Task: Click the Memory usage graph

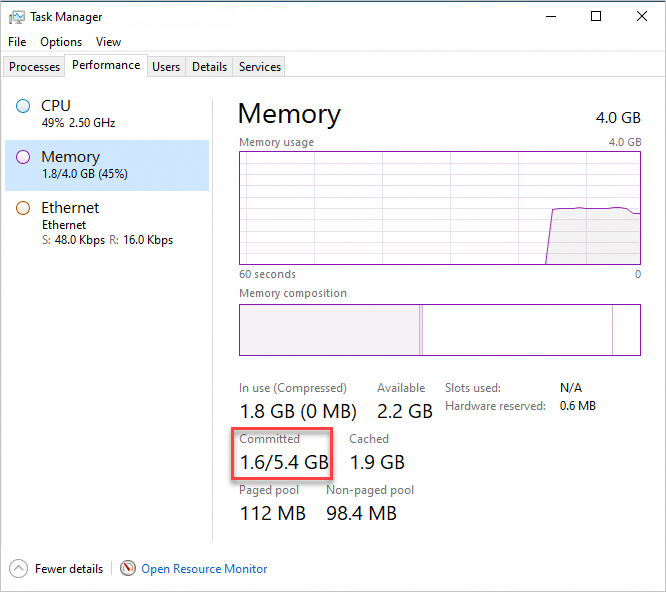Action: pos(440,207)
